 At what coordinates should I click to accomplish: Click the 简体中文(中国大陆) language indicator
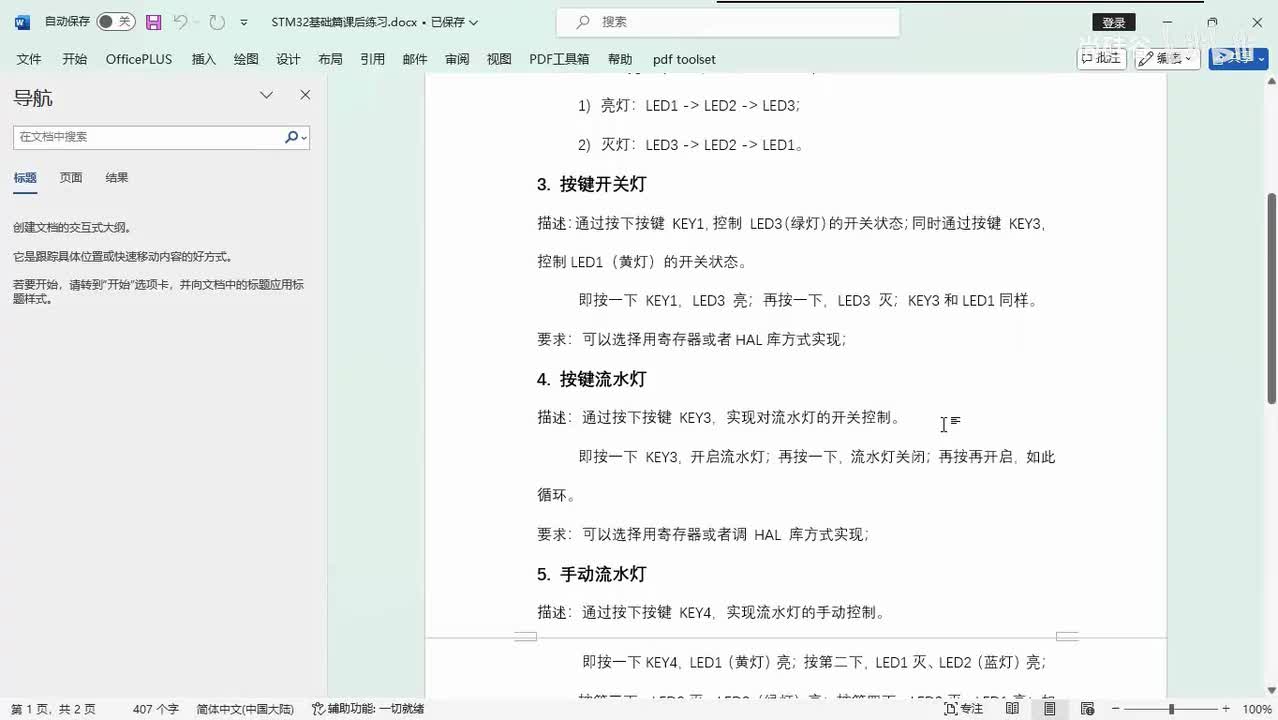tap(245, 709)
